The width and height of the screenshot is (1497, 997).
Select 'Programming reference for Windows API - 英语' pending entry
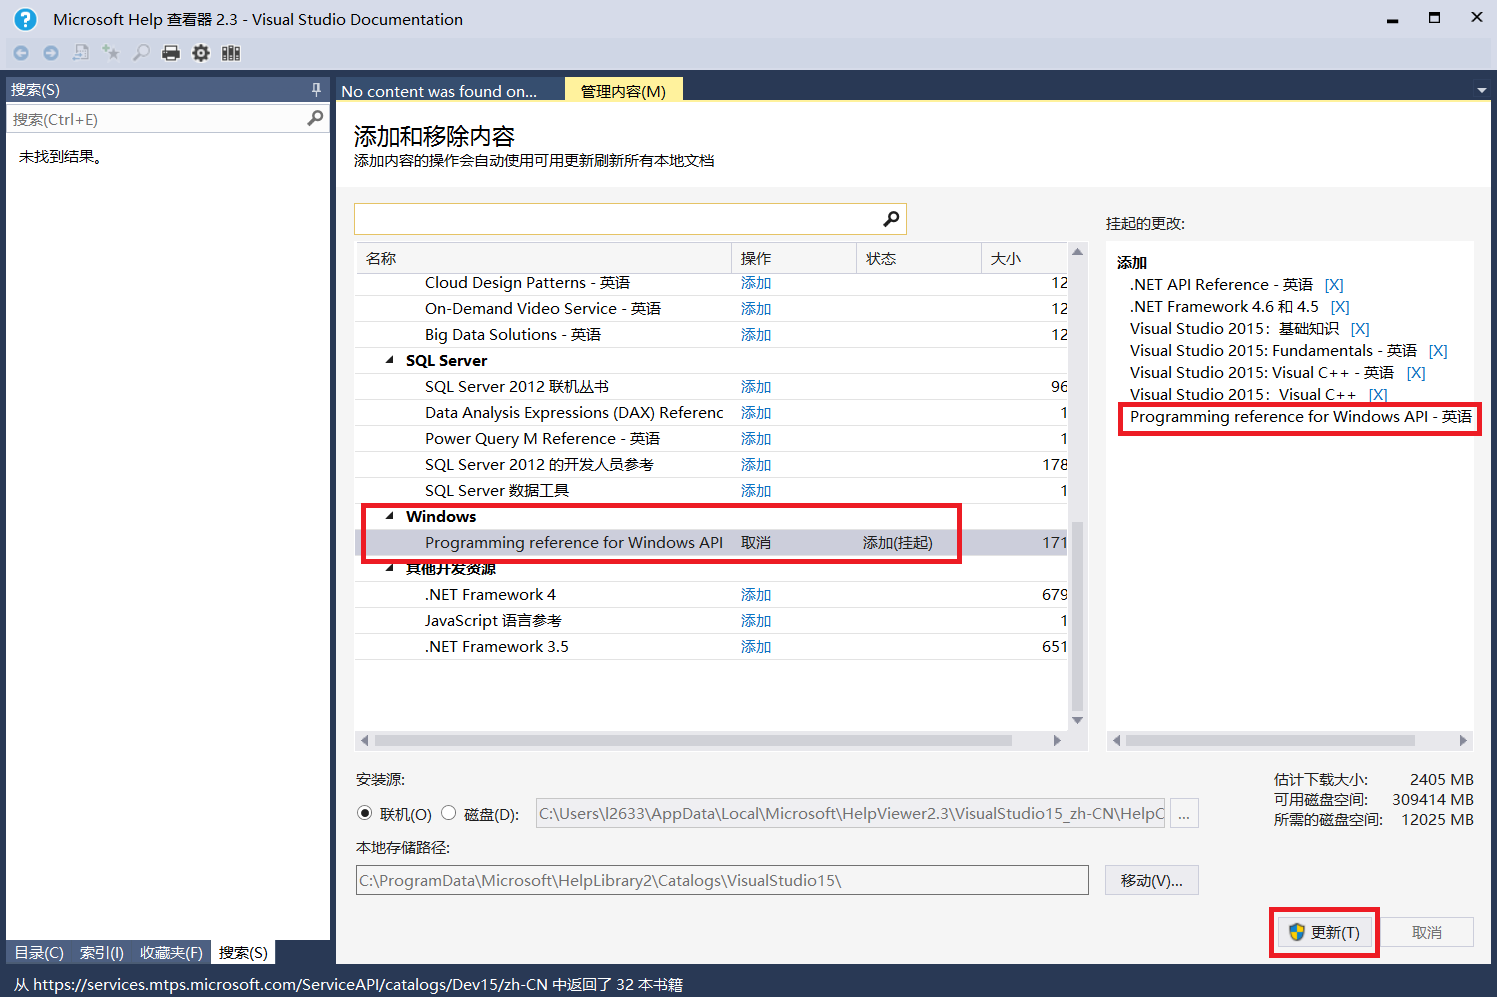pos(1300,417)
